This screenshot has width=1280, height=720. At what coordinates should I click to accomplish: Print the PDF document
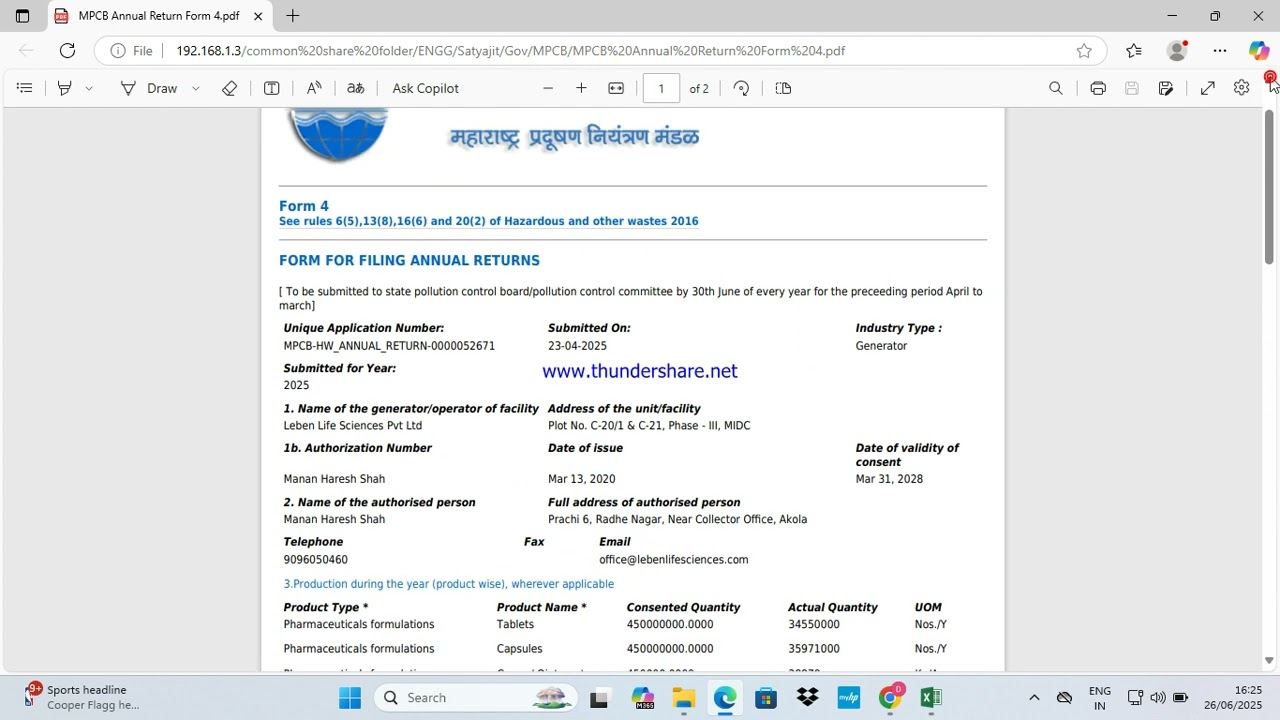click(1098, 88)
